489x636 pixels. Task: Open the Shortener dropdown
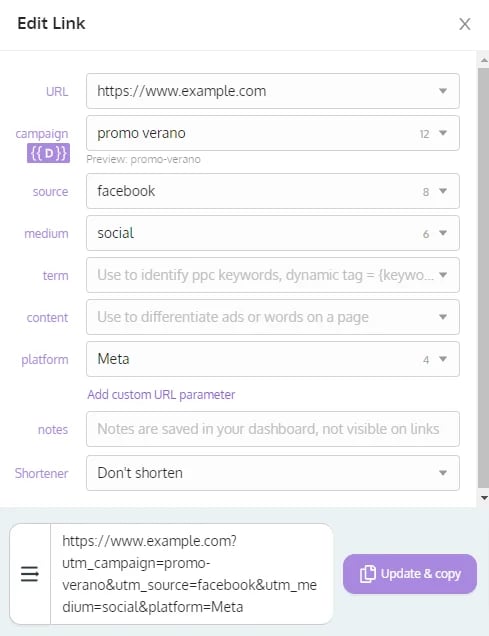[x=272, y=473]
